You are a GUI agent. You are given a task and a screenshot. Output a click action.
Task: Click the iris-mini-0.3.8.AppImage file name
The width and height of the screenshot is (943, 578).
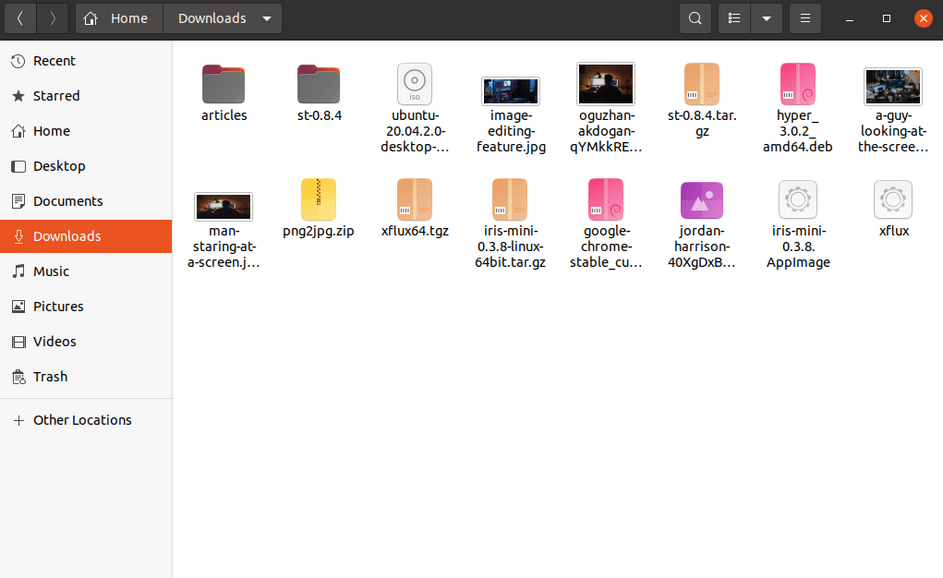tap(798, 247)
